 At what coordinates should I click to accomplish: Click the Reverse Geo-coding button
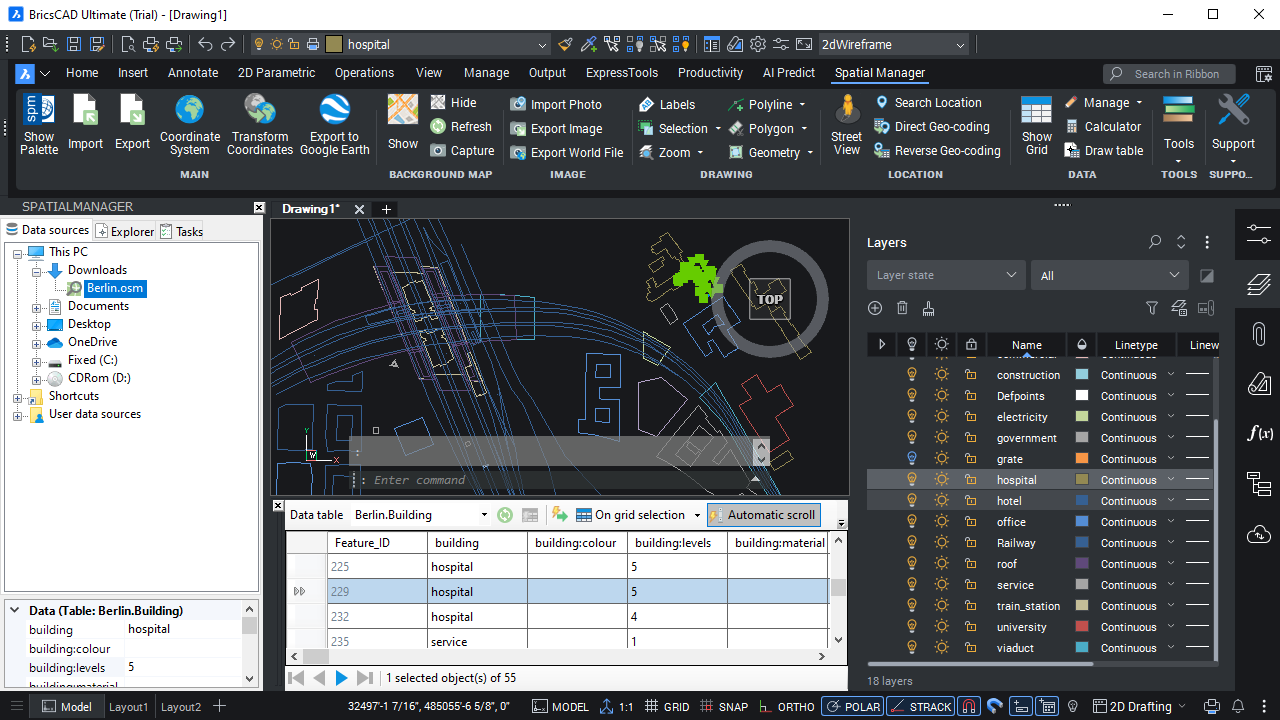click(937, 151)
